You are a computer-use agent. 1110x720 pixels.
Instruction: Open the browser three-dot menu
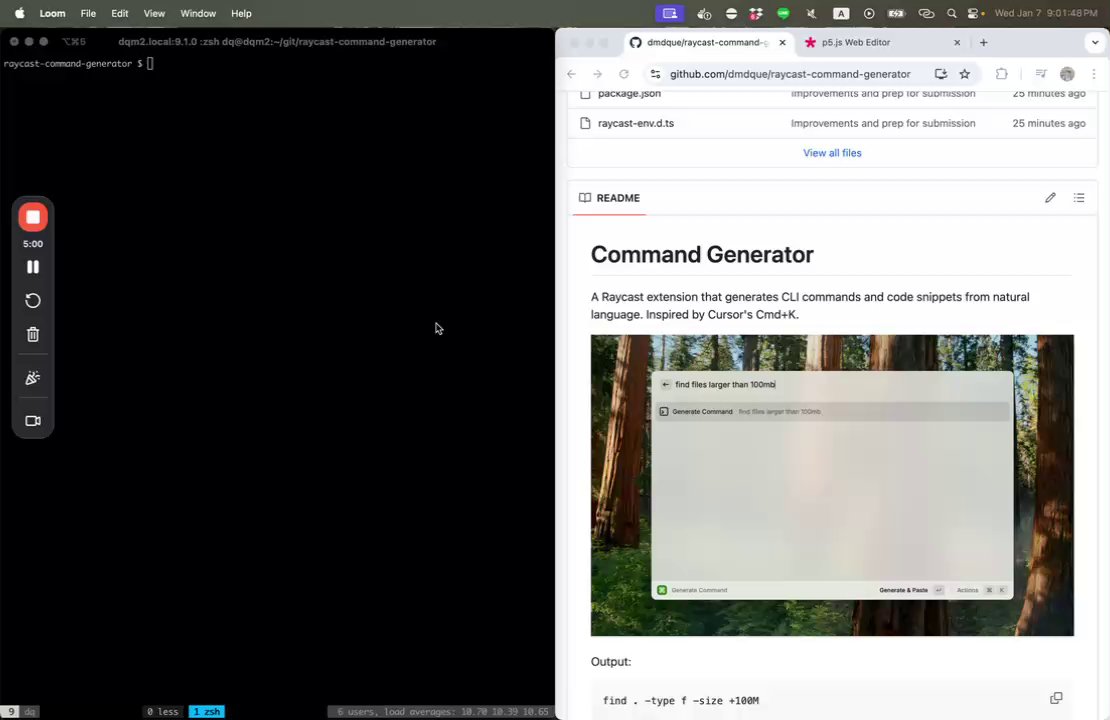[x=1094, y=74]
